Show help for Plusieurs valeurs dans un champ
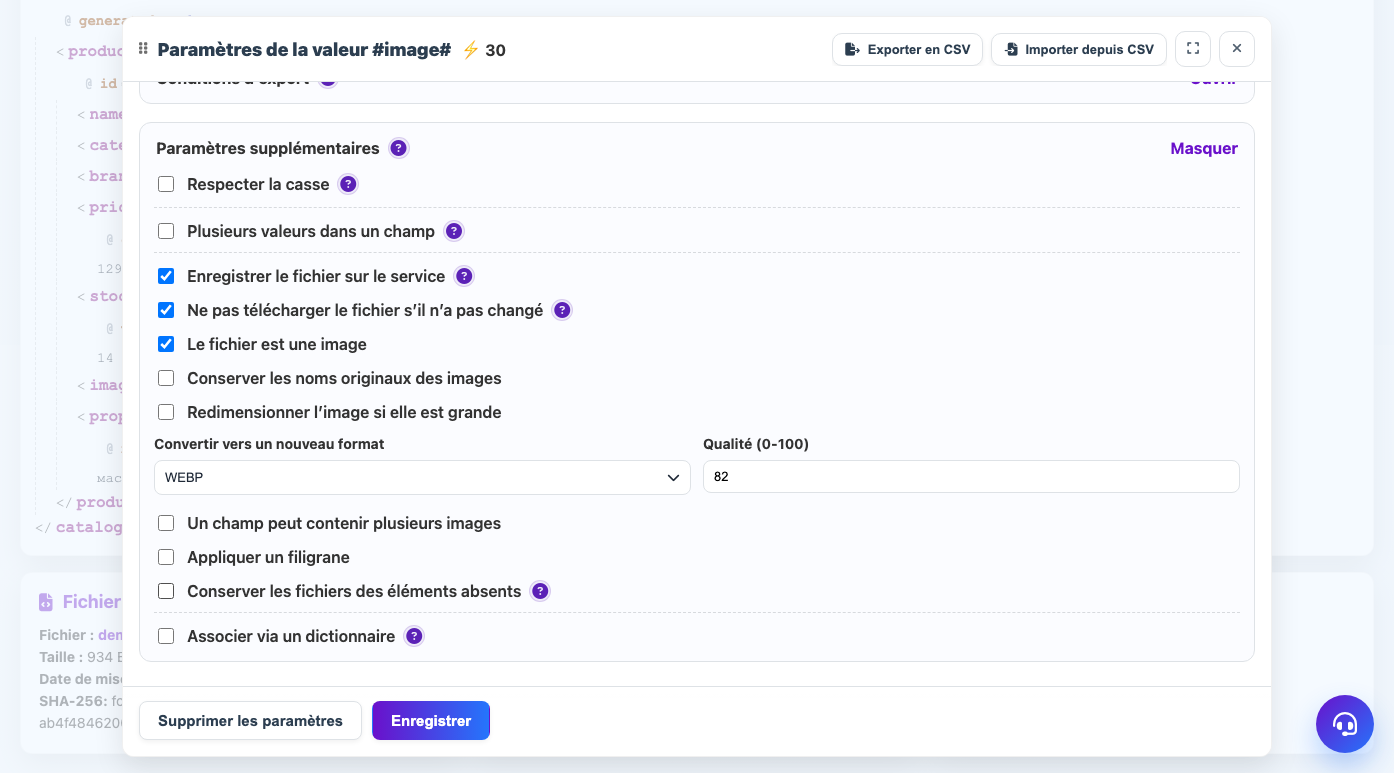Viewport: 1394px width, 773px height. pos(454,231)
